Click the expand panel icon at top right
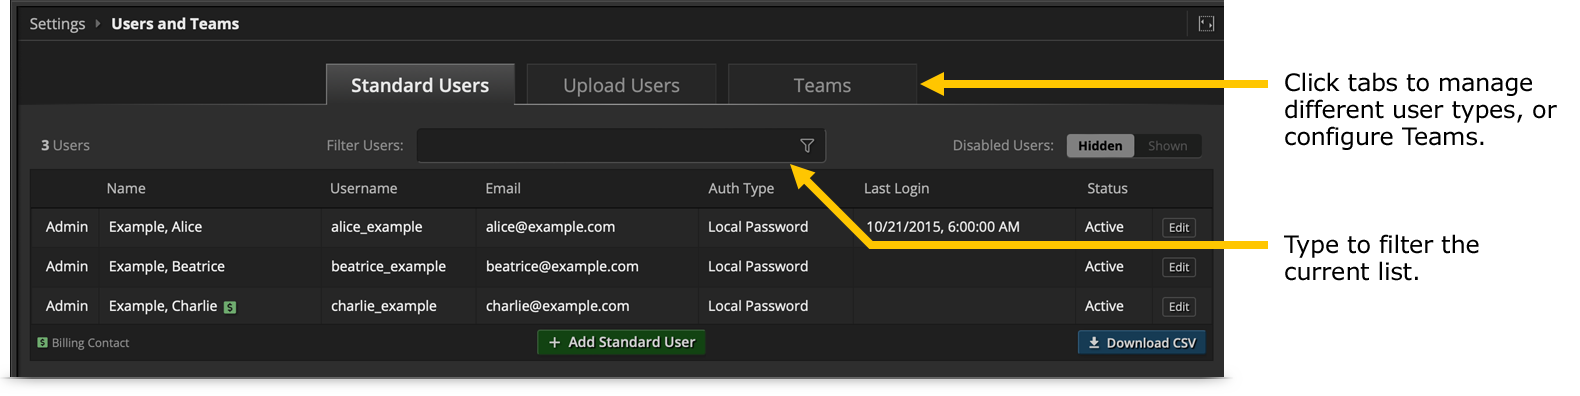 click(x=1206, y=24)
